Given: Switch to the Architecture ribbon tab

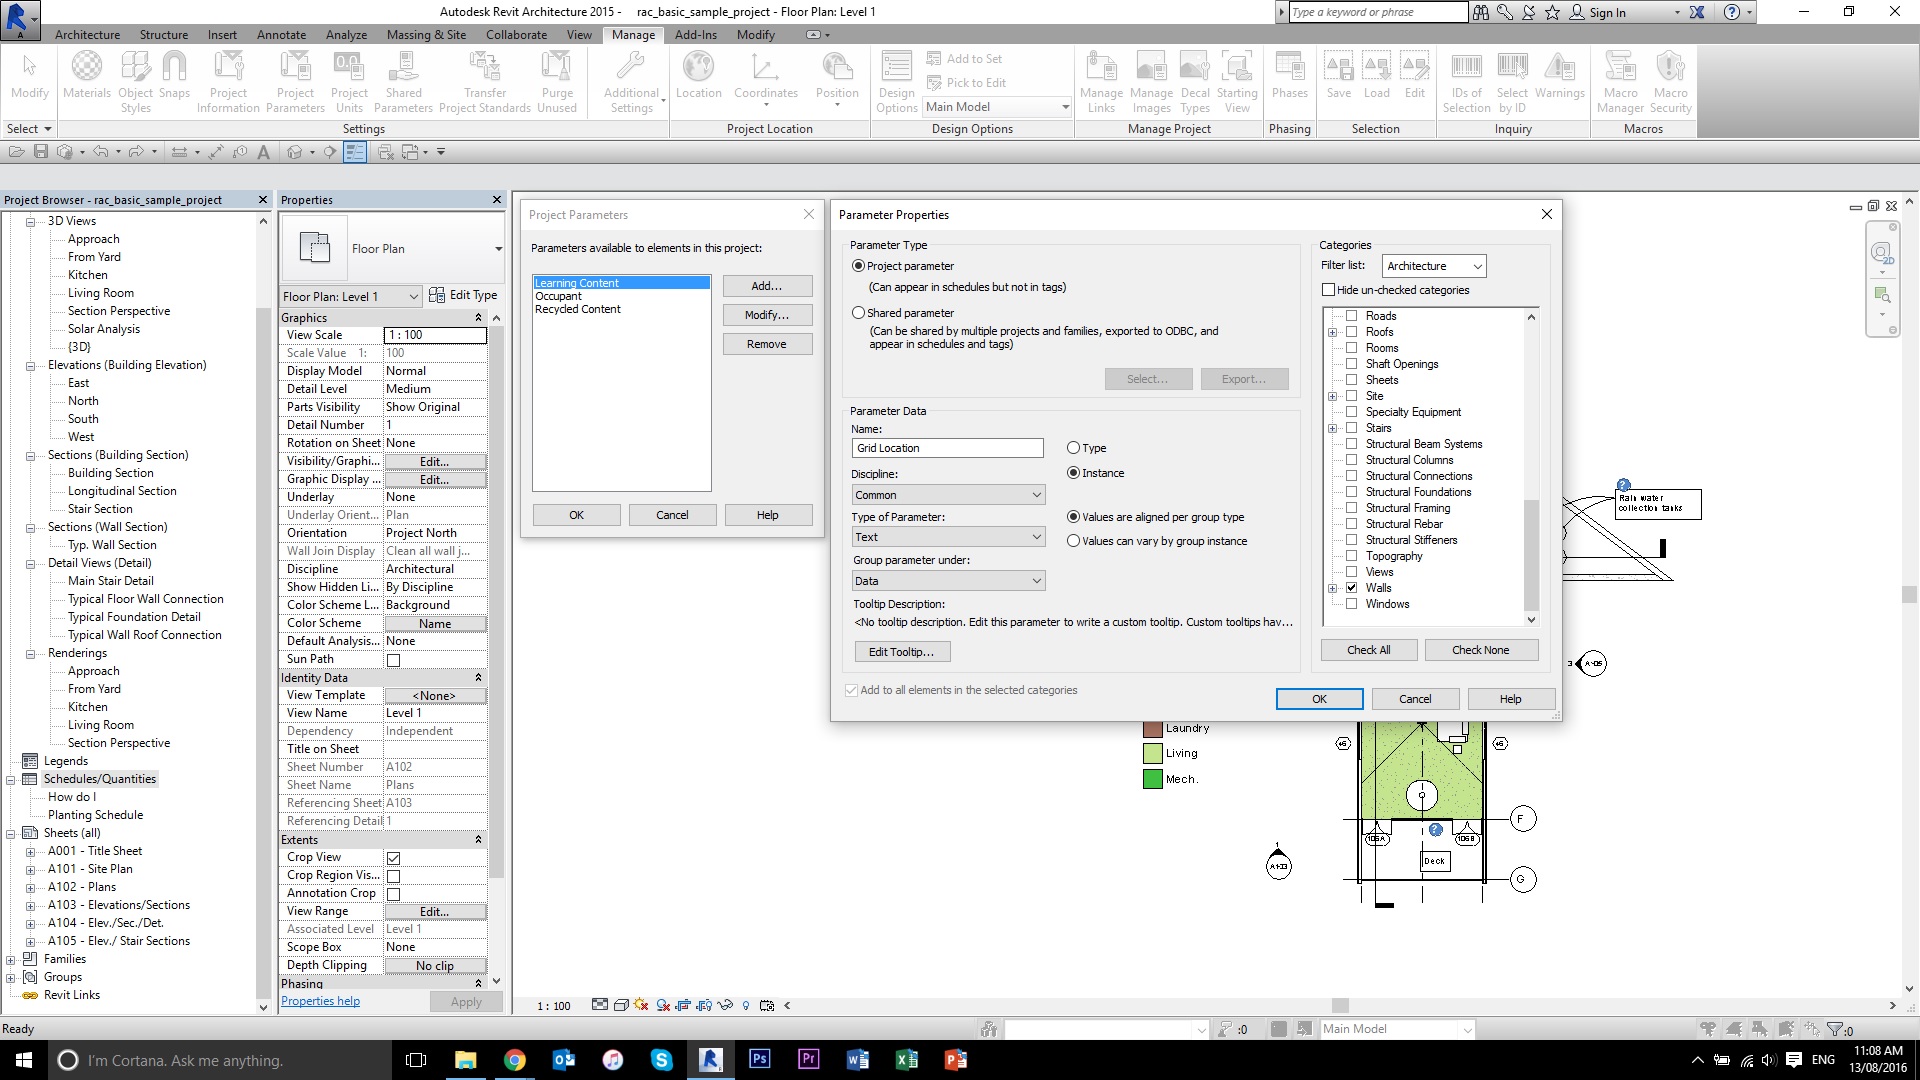Looking at the screenshot, I should coord(87,34).
